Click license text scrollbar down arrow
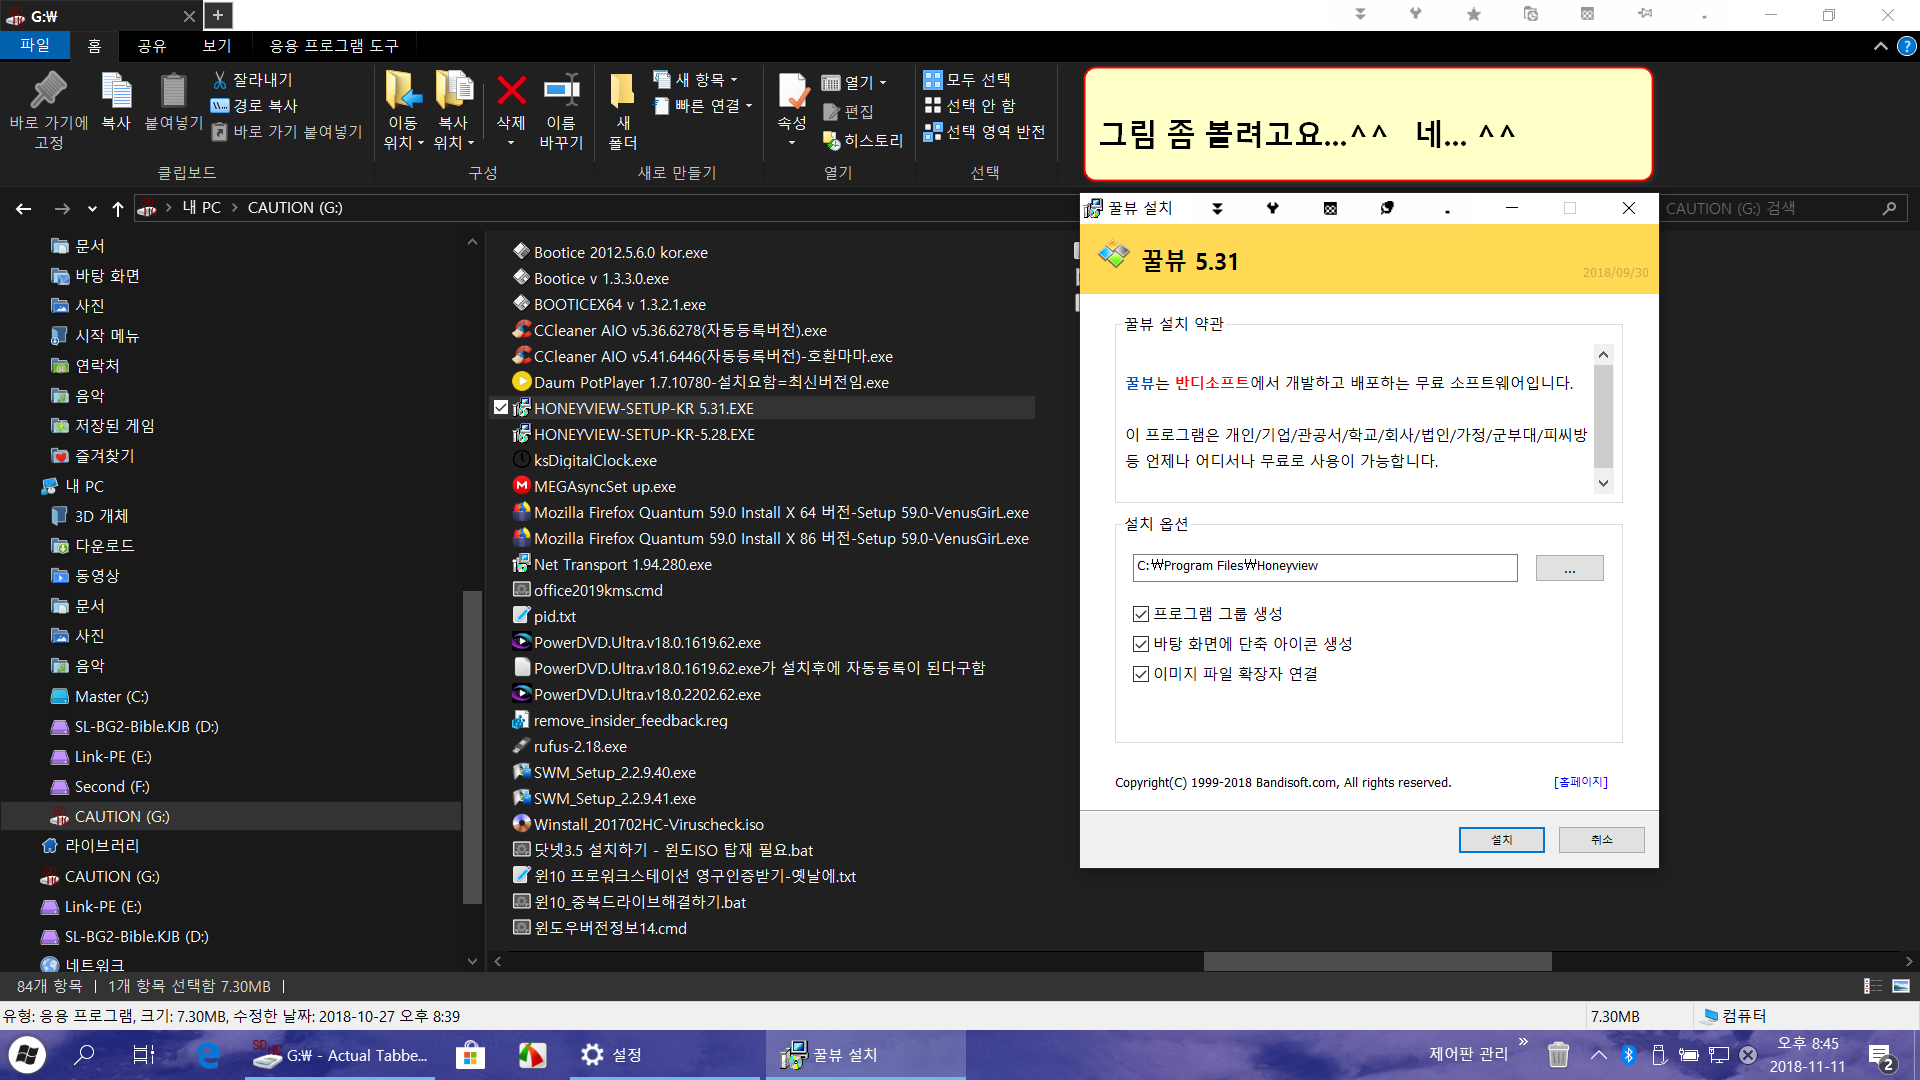The height and width of the screenshot is (1080, 1920). click(x=1603, y=483)
